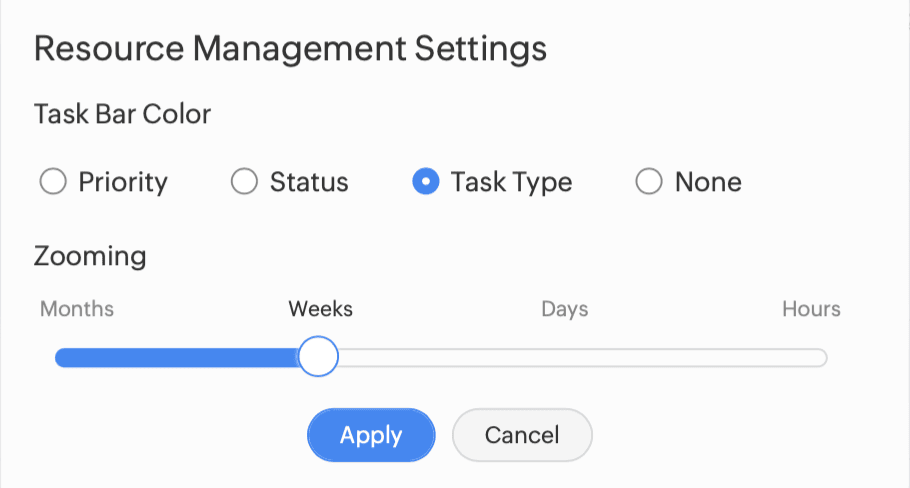Click the blue filled slider track
910x488 pixels.
tap(178, 358)
